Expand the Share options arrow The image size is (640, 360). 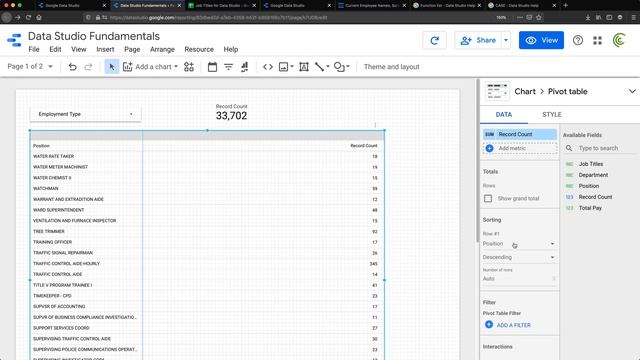coord(506,40)
